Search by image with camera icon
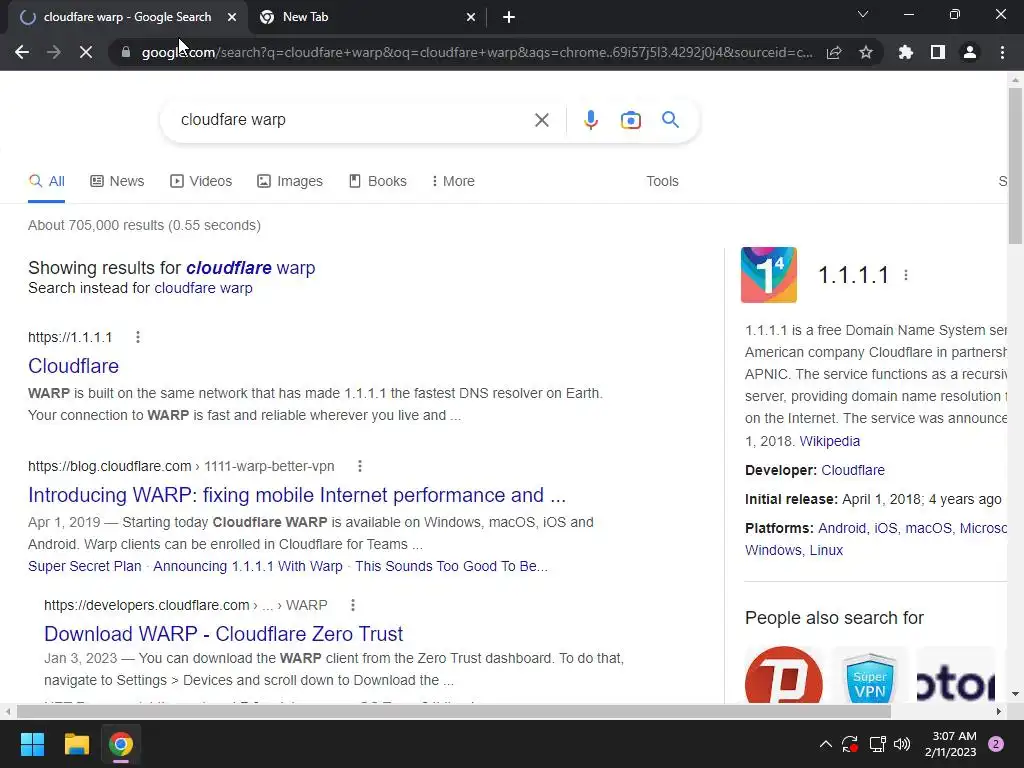1024x768 pixels. 631,120
